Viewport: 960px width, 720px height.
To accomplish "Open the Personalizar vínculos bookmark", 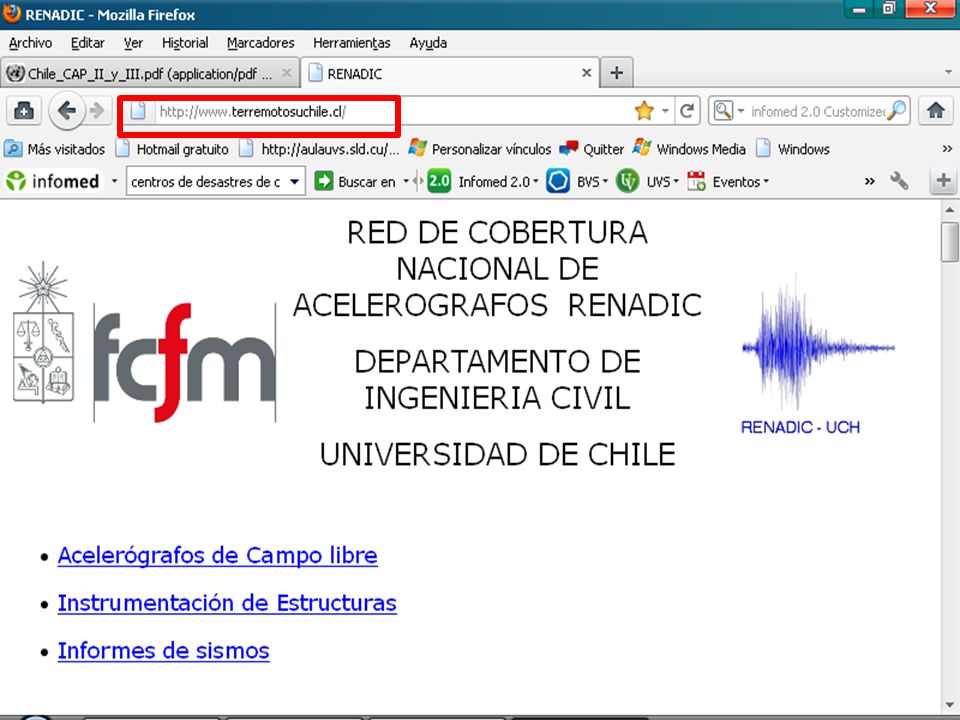I will (x=480, y=149).
